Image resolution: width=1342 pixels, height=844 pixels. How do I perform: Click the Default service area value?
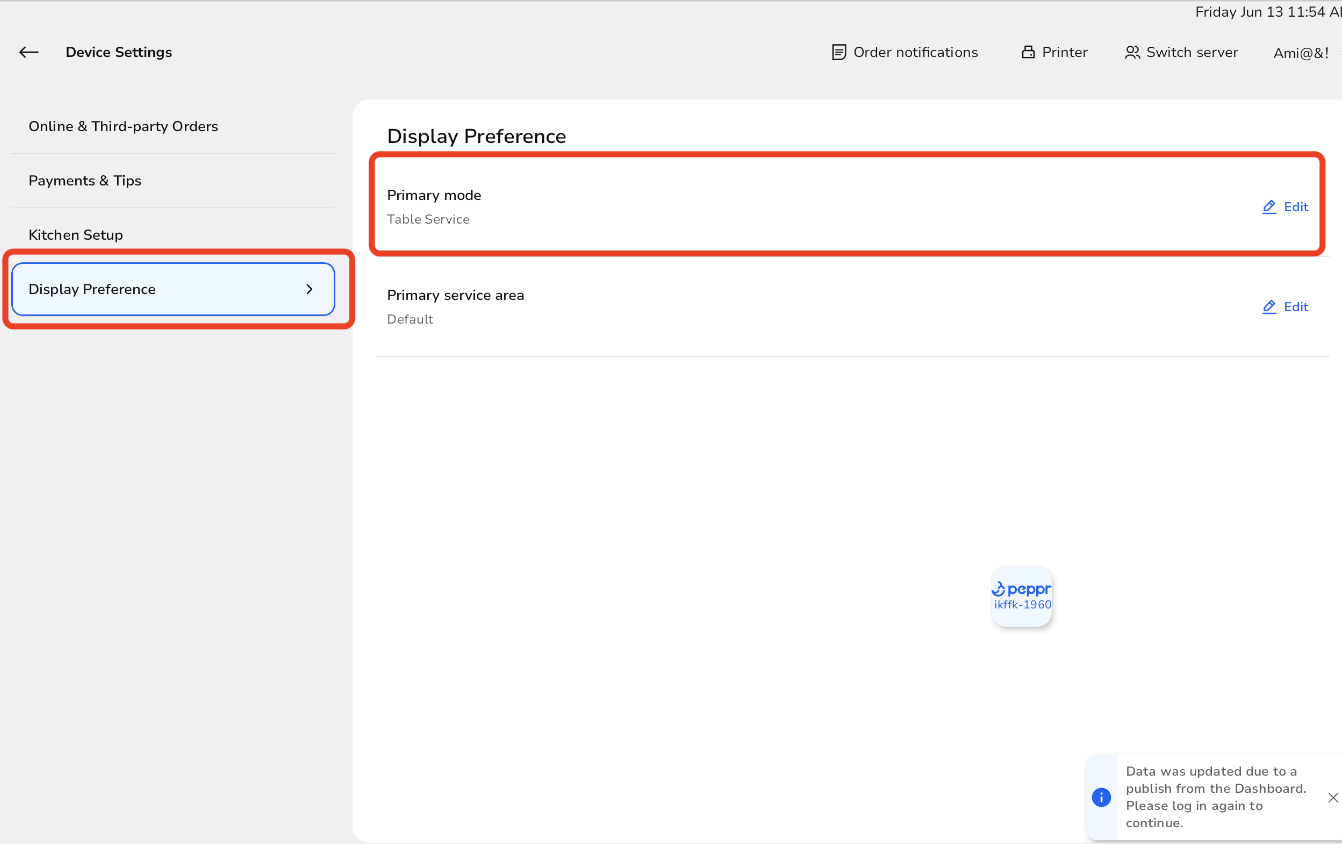(x=410, y=319)
